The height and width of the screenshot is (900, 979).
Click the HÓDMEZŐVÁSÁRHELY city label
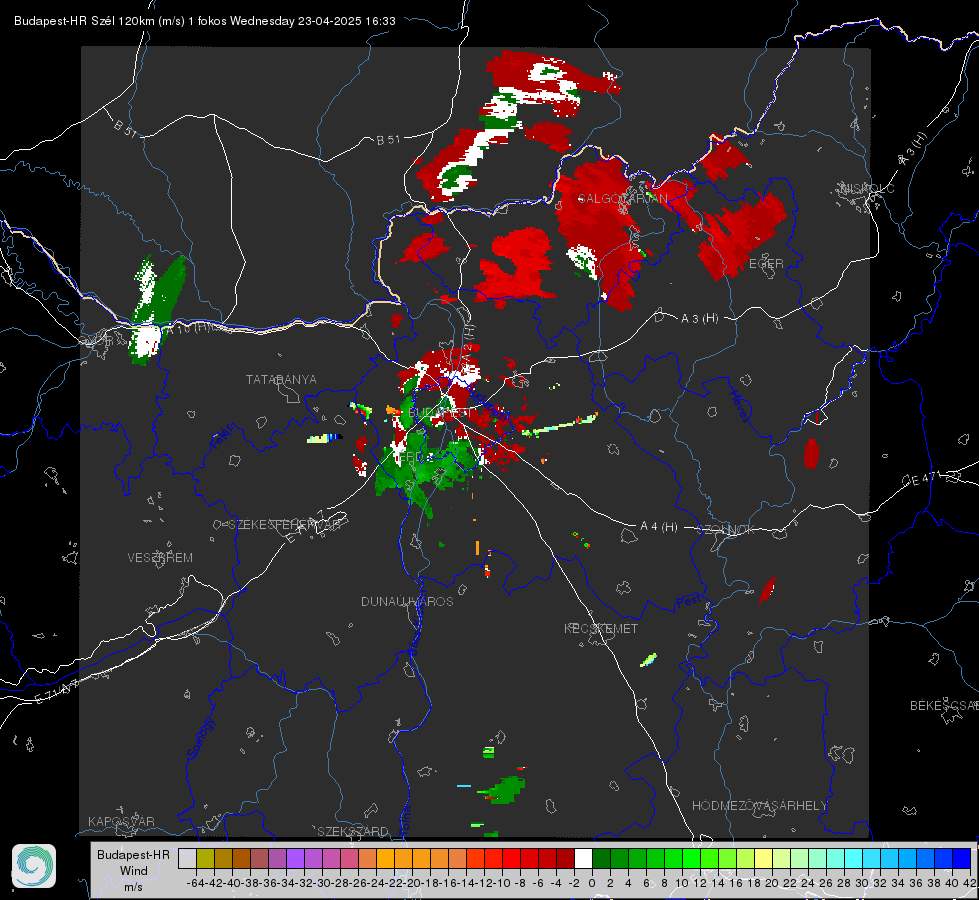(x=759, y=806)
